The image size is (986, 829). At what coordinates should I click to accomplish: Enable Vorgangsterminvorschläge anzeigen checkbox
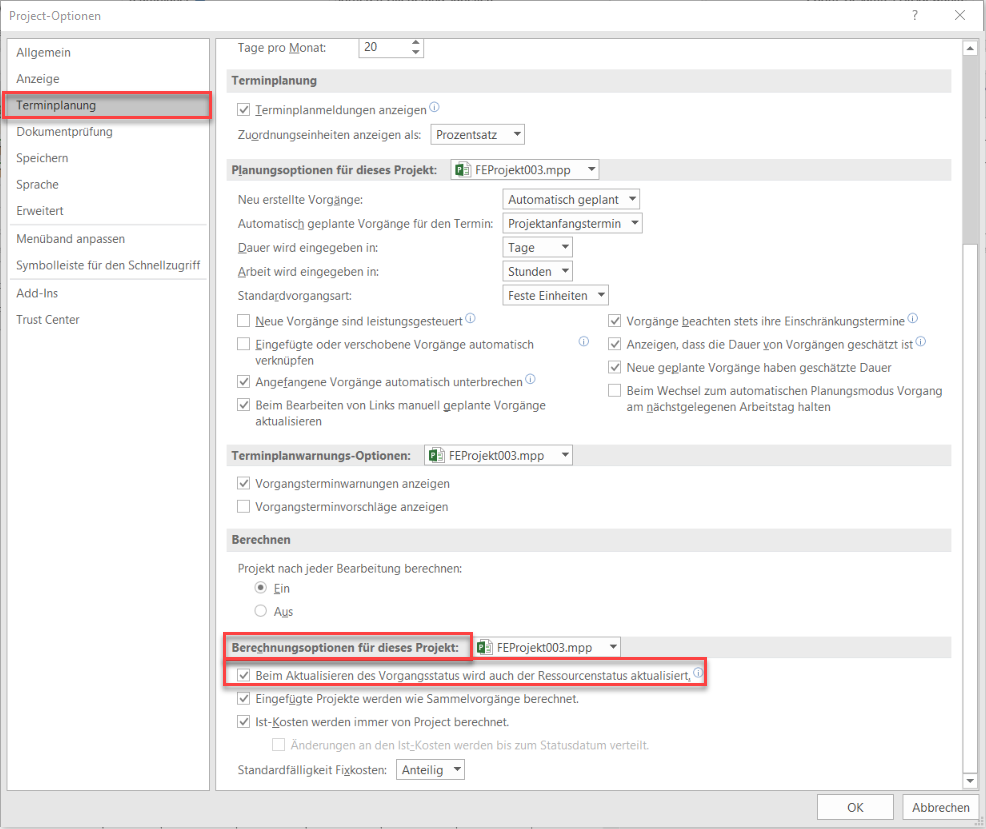point(244,507)
